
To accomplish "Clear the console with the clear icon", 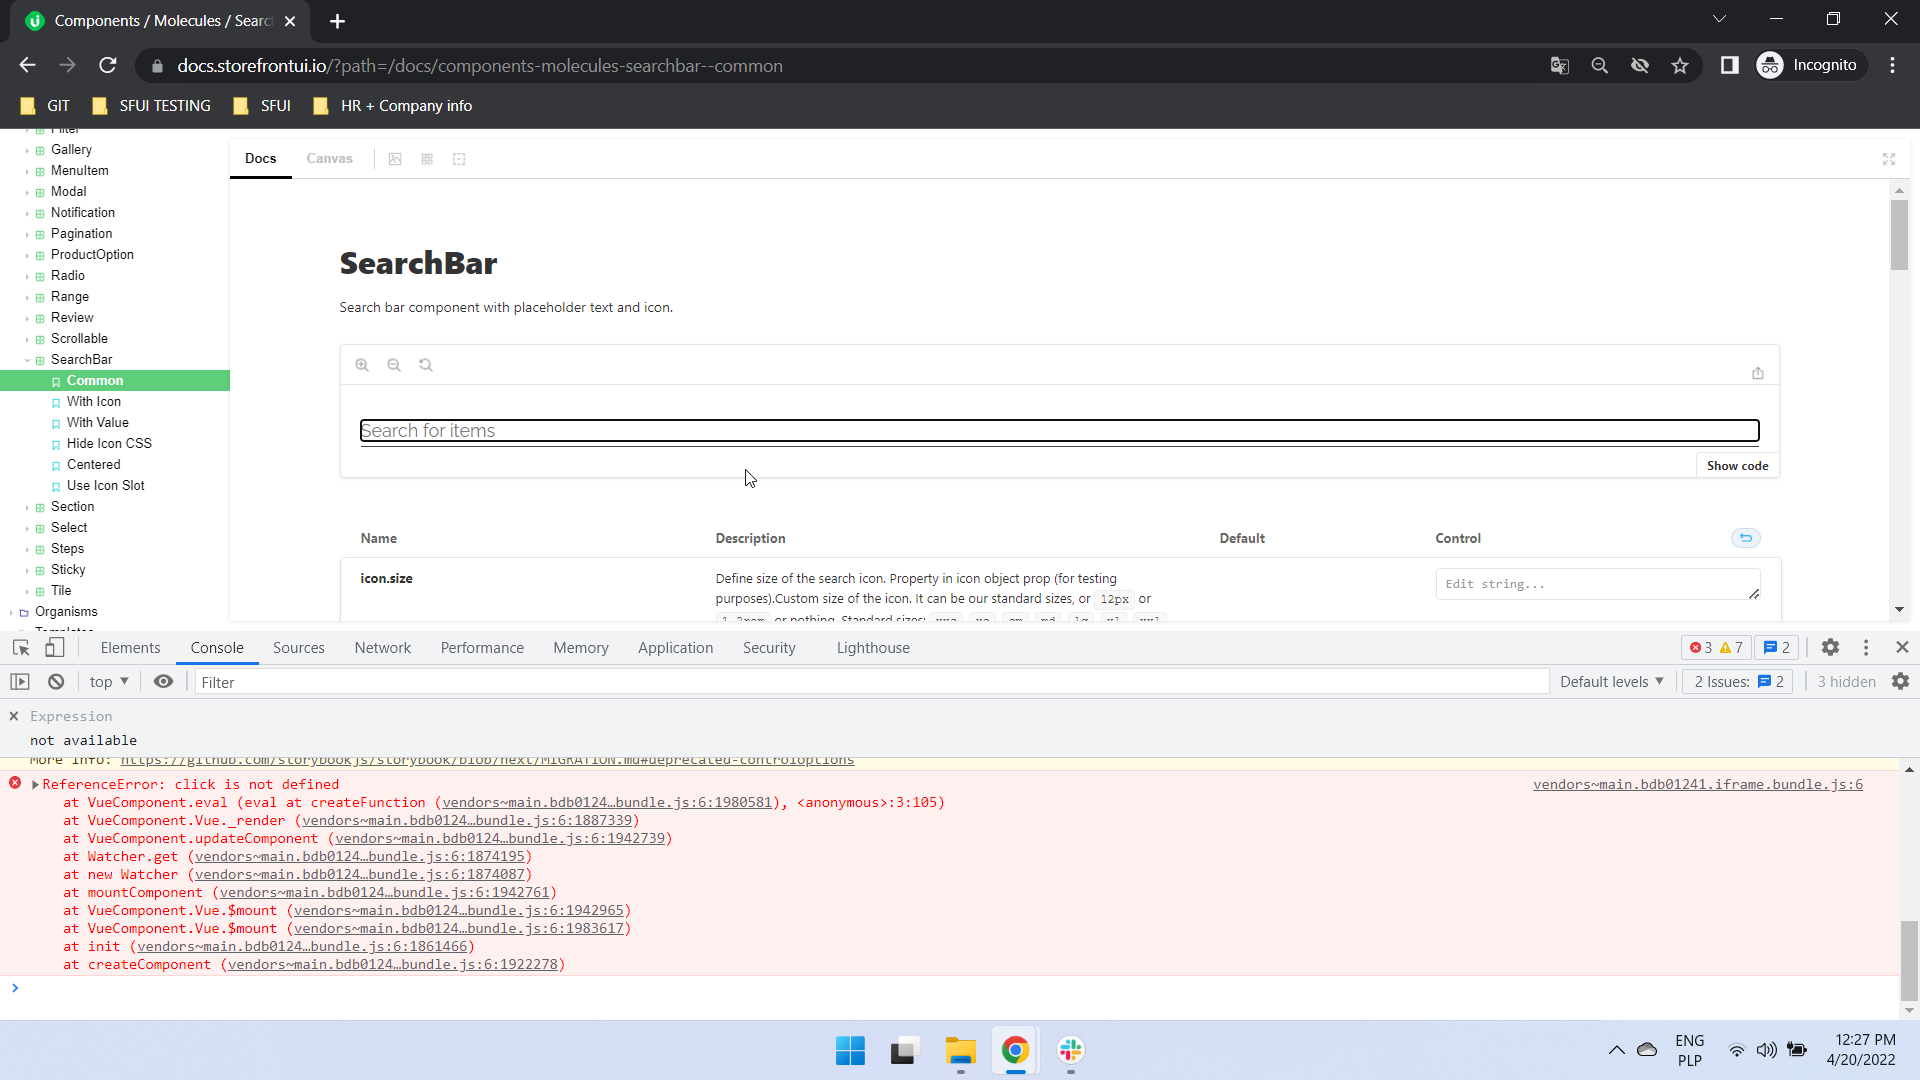I will coord(55,681).
